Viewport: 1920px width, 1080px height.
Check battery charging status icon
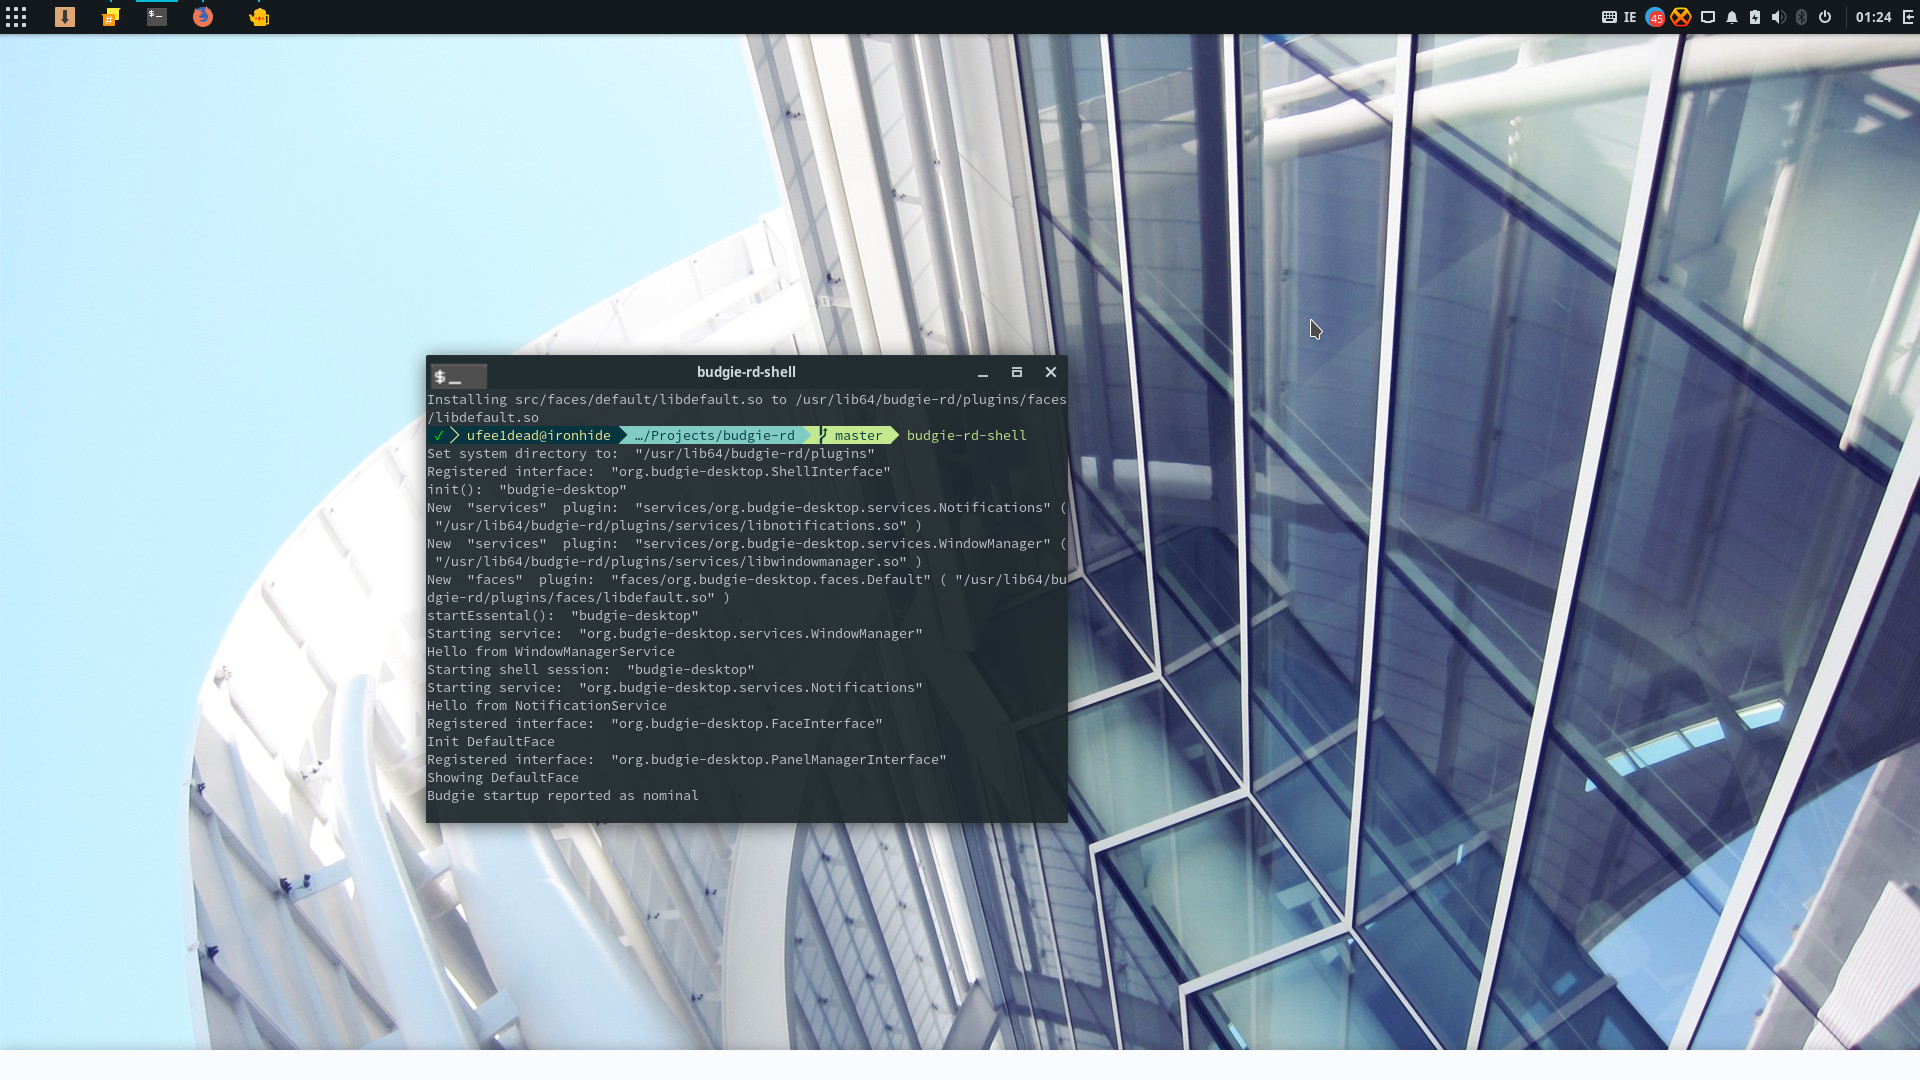(1755, 17)
